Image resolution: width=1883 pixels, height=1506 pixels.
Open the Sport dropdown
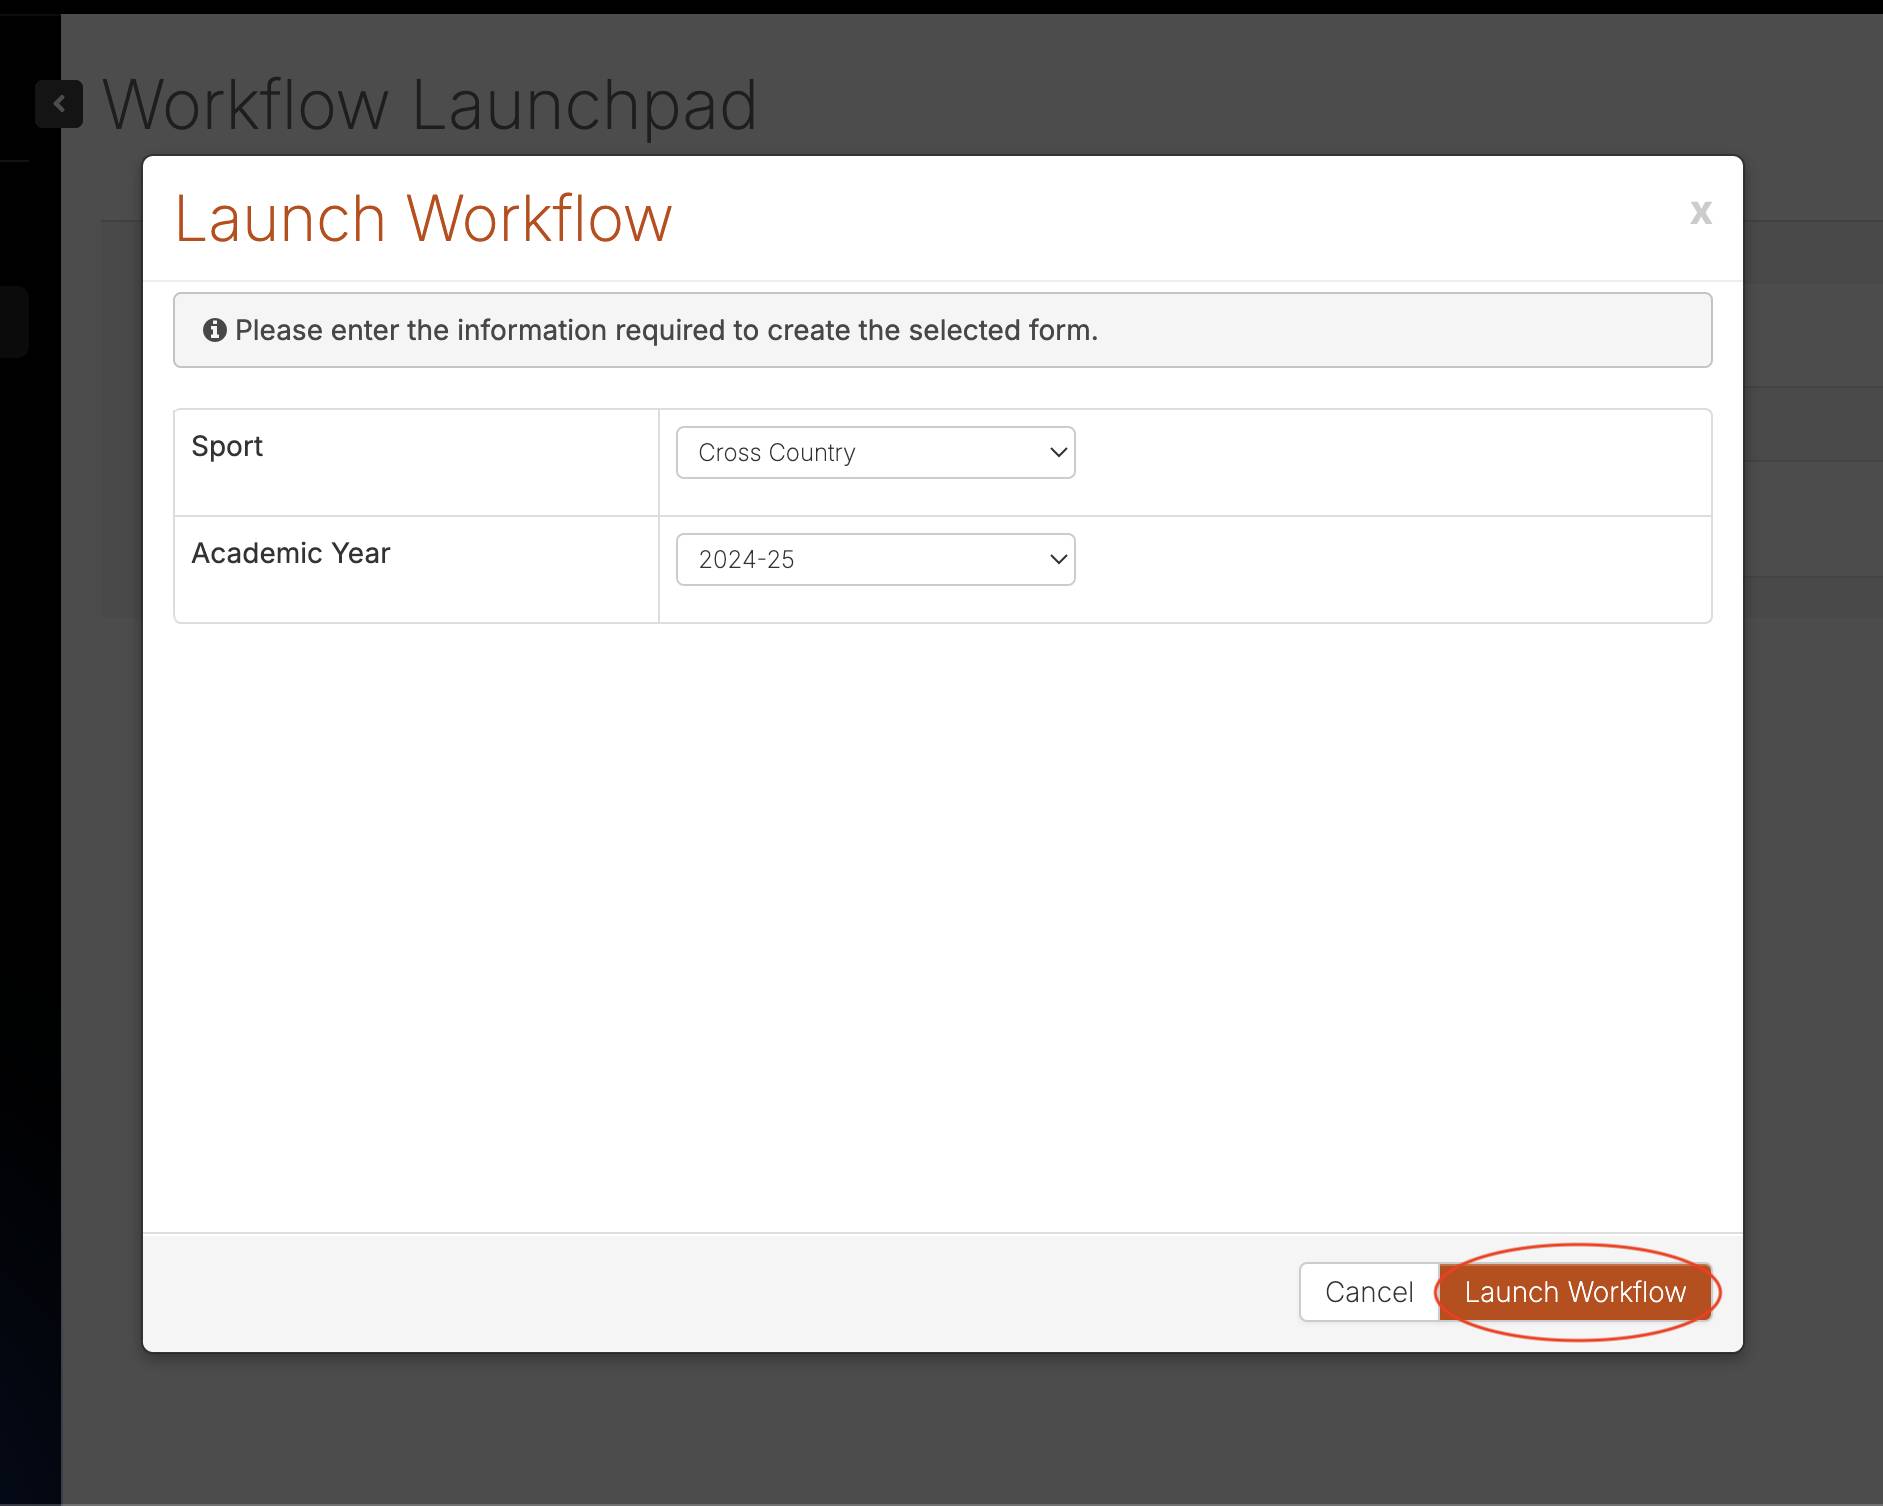pyautogui.click(x=874, y=452)
